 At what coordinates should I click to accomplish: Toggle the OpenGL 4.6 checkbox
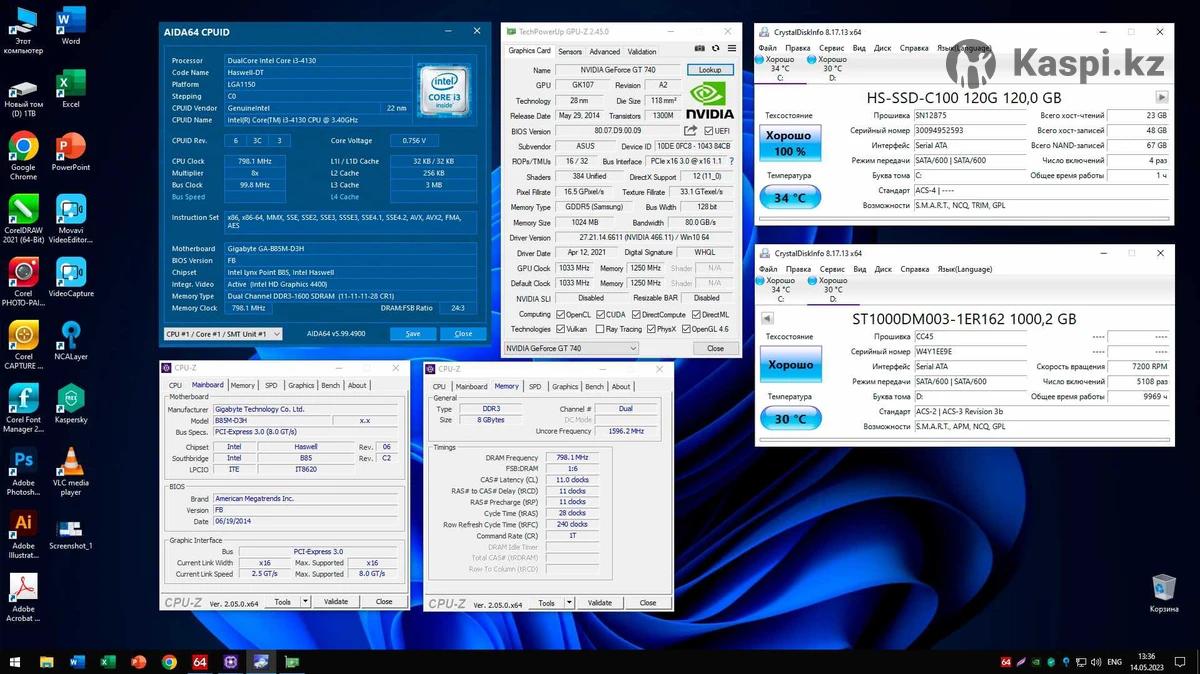tap(685, 329)
